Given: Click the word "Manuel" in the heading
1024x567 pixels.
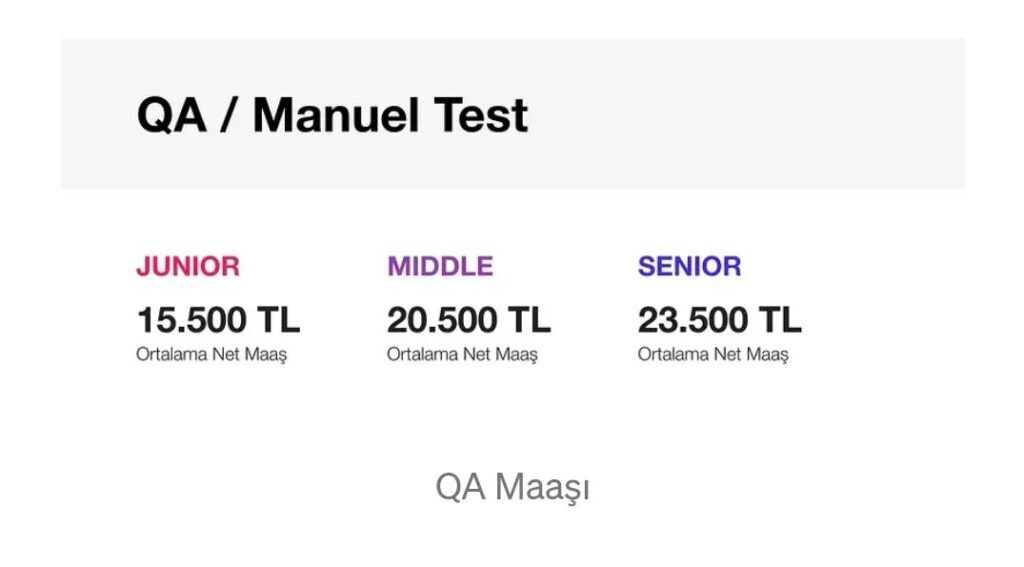Looking at the screenshot, I should [336, 115].
